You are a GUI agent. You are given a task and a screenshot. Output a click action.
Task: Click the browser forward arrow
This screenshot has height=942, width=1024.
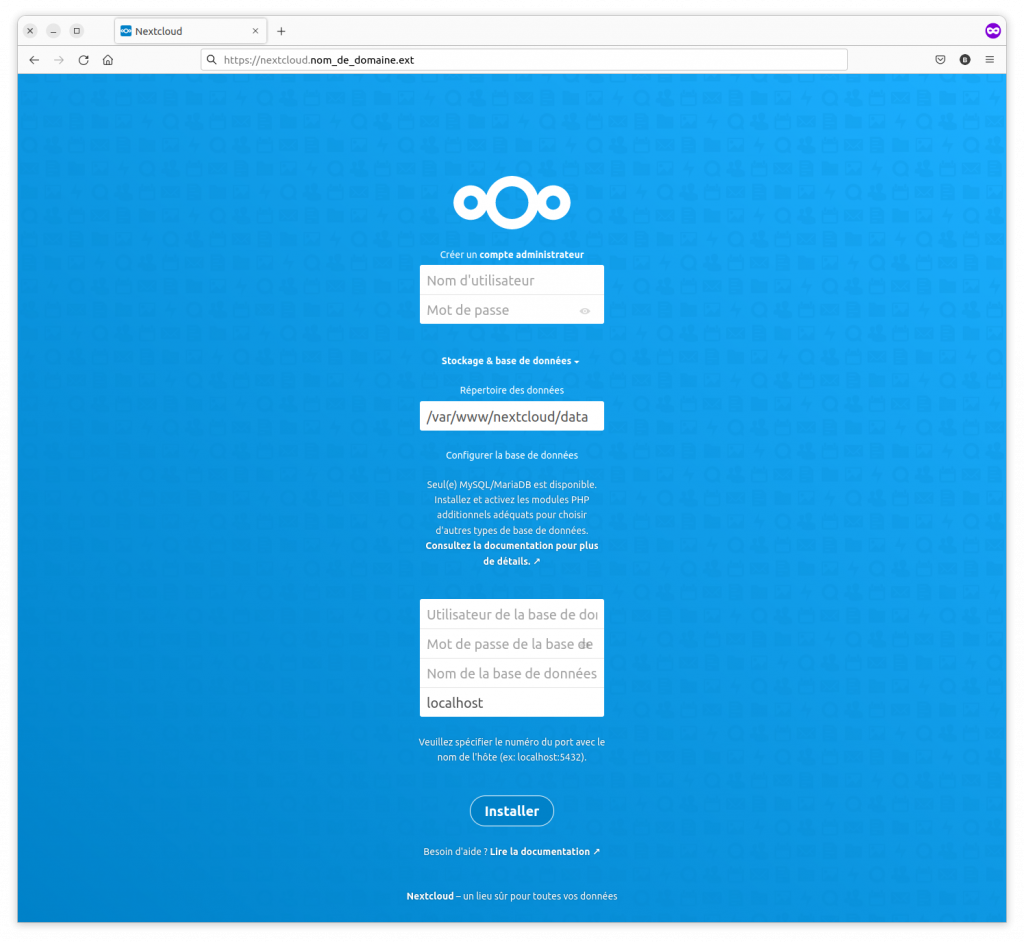(x=59, y=60)
